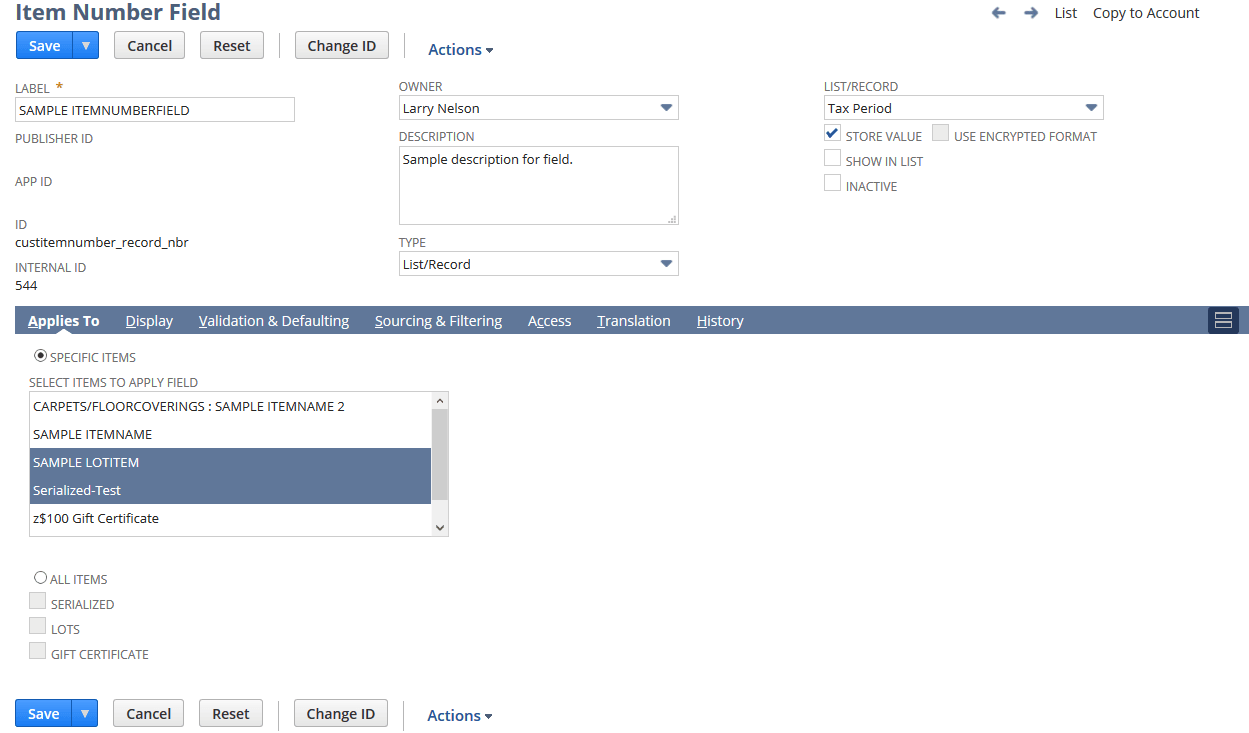Toggle subtab layout icon in tab bar
The image size is (1249, 733).
tap(1223, 320)
